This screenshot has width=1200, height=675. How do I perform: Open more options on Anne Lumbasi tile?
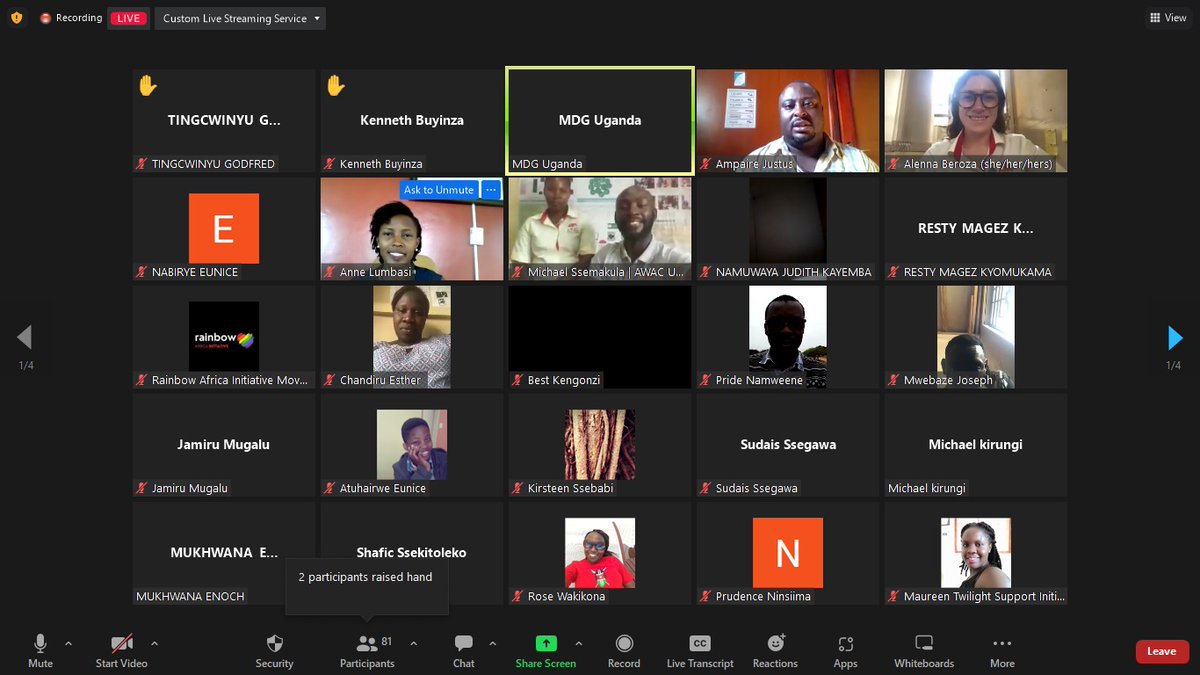(490, 189)
